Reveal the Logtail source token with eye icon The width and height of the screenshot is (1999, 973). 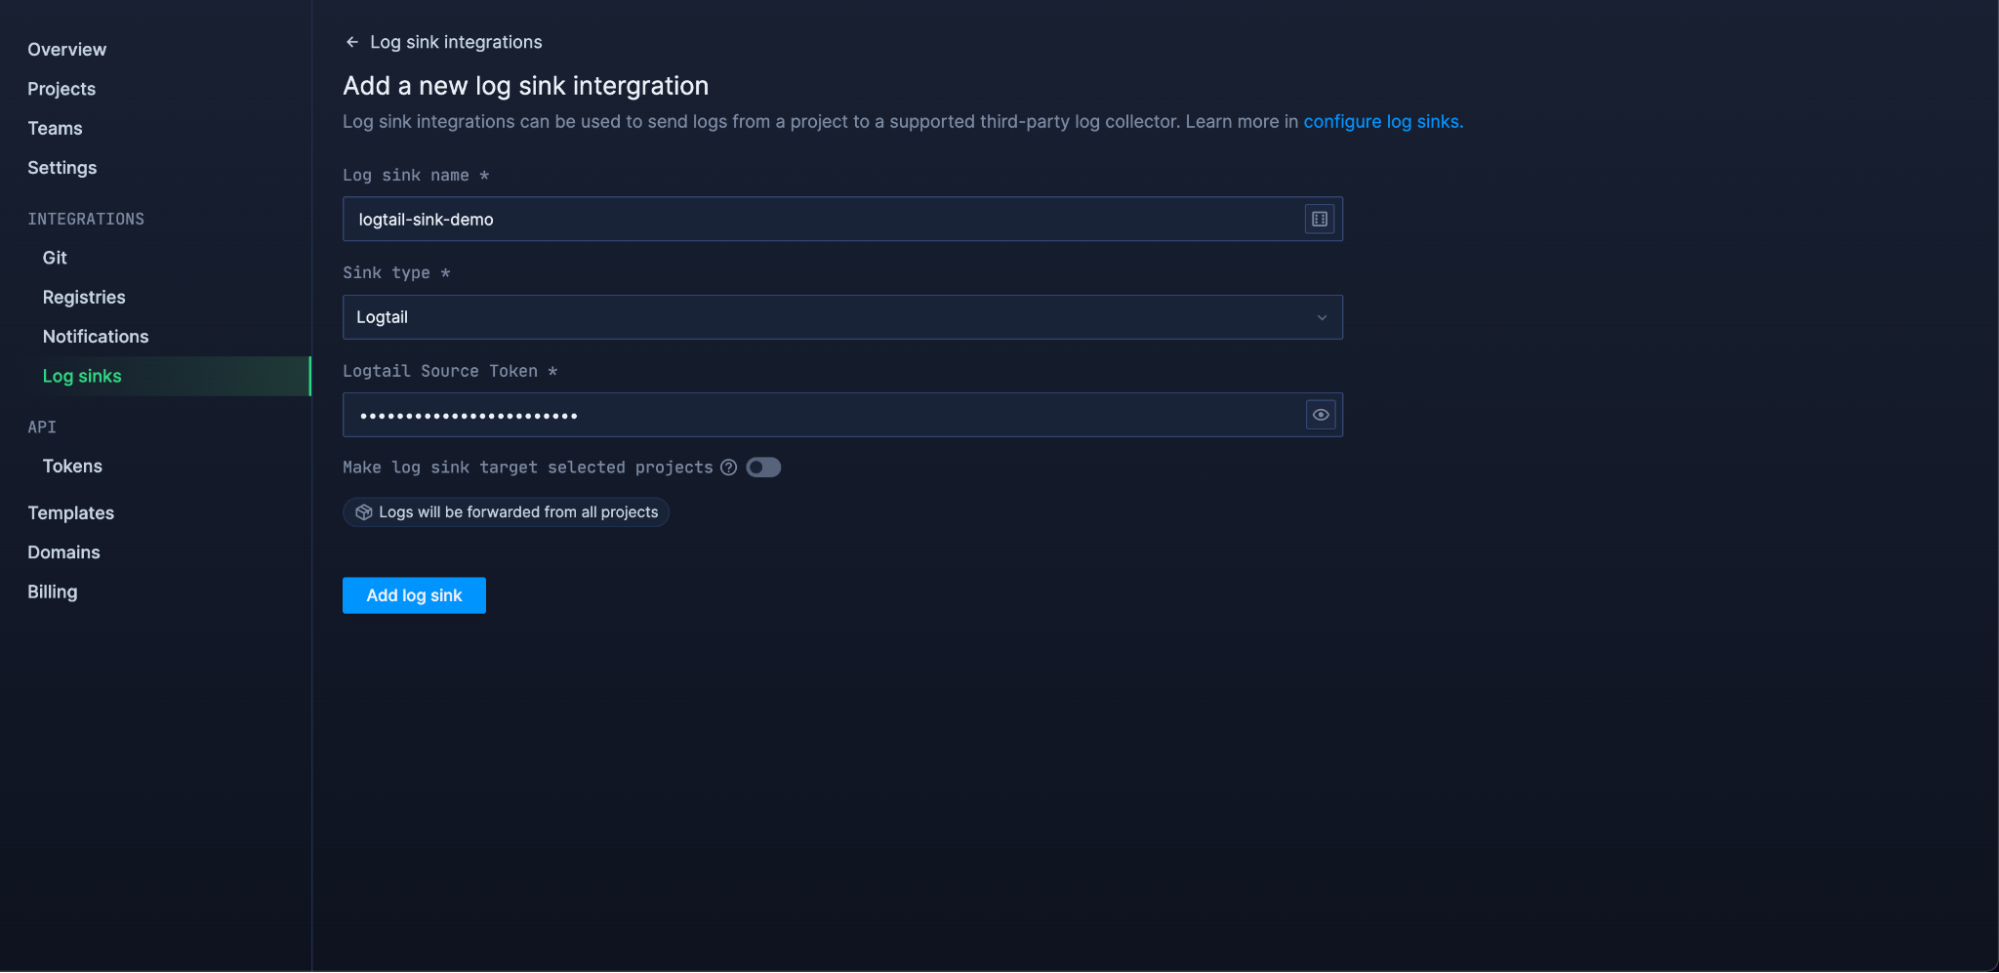[1320, 415]
